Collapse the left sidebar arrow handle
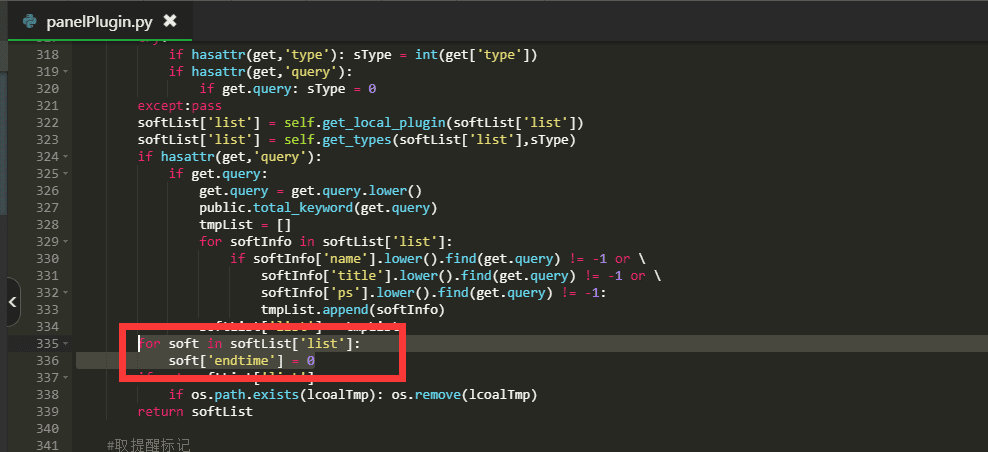Viewport: 988px width, 452px height. coord(12,303)
